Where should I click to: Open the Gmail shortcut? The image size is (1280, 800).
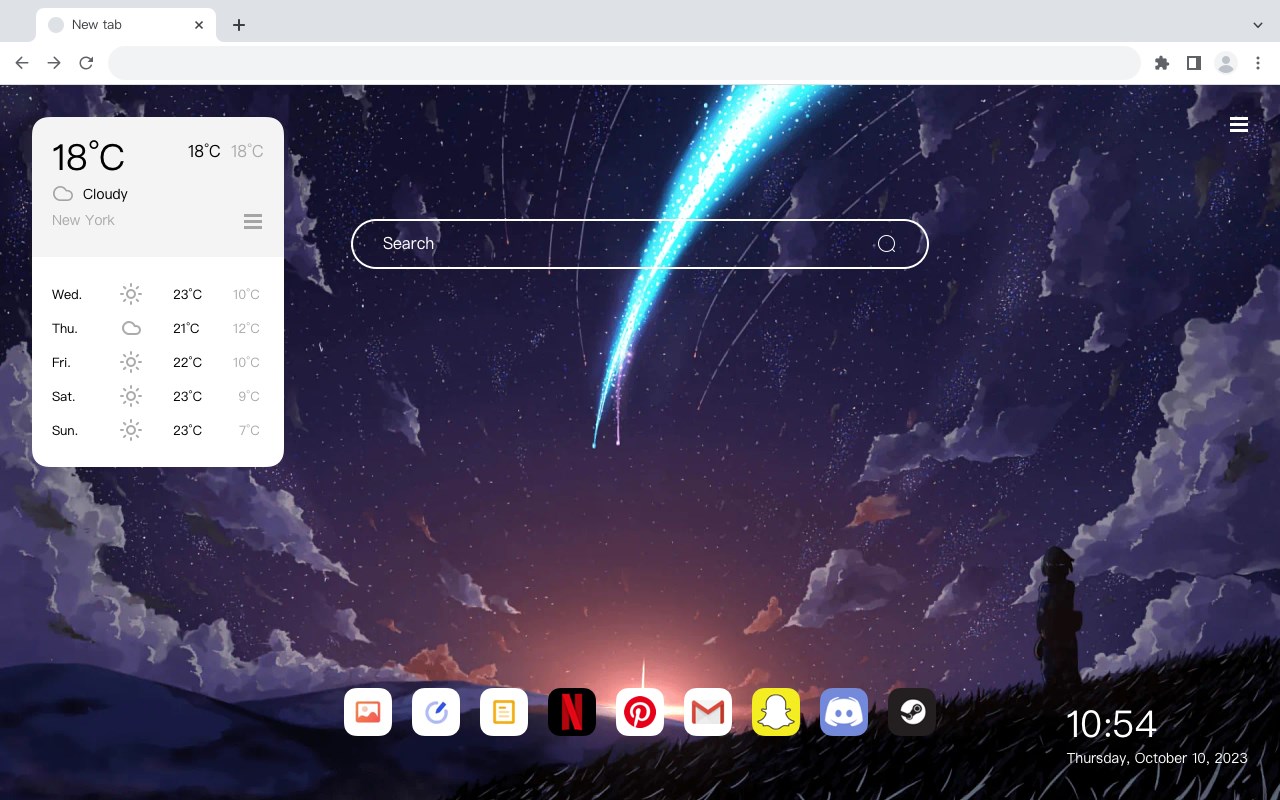(x=708, y=712)
